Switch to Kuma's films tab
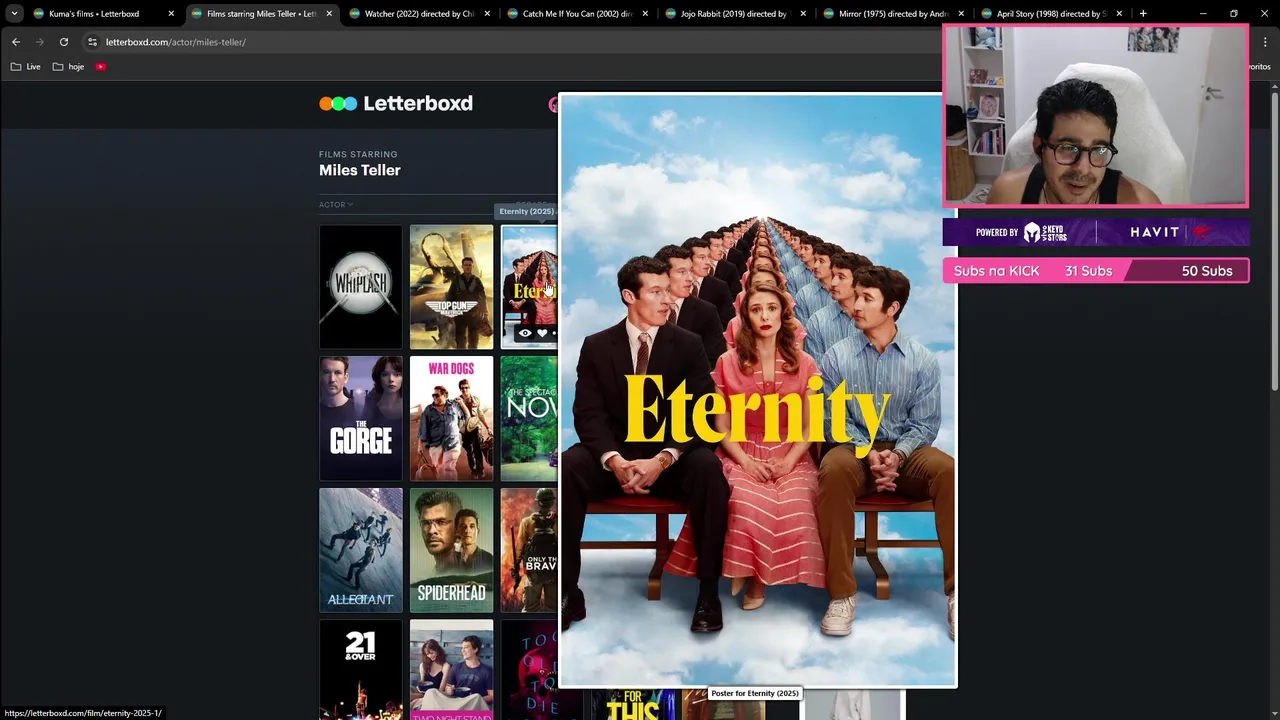This screenshot has width=1280, height=720. click(x=94, y=14)
